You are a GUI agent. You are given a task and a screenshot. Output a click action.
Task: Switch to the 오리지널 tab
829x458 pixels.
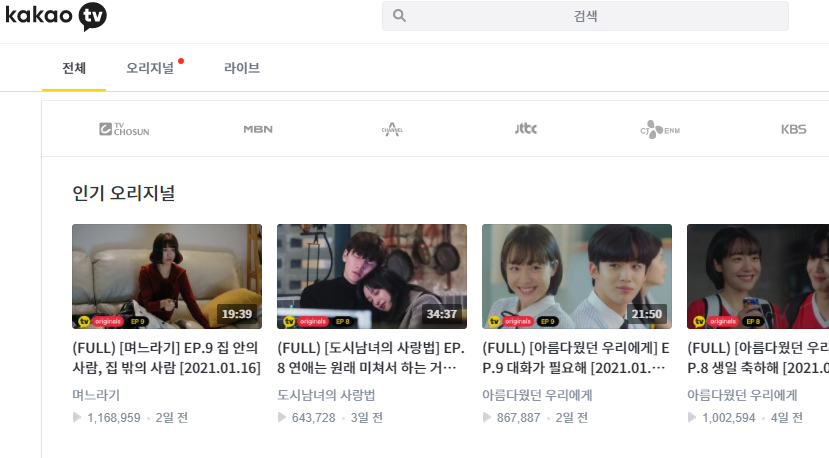pos(150,68)
